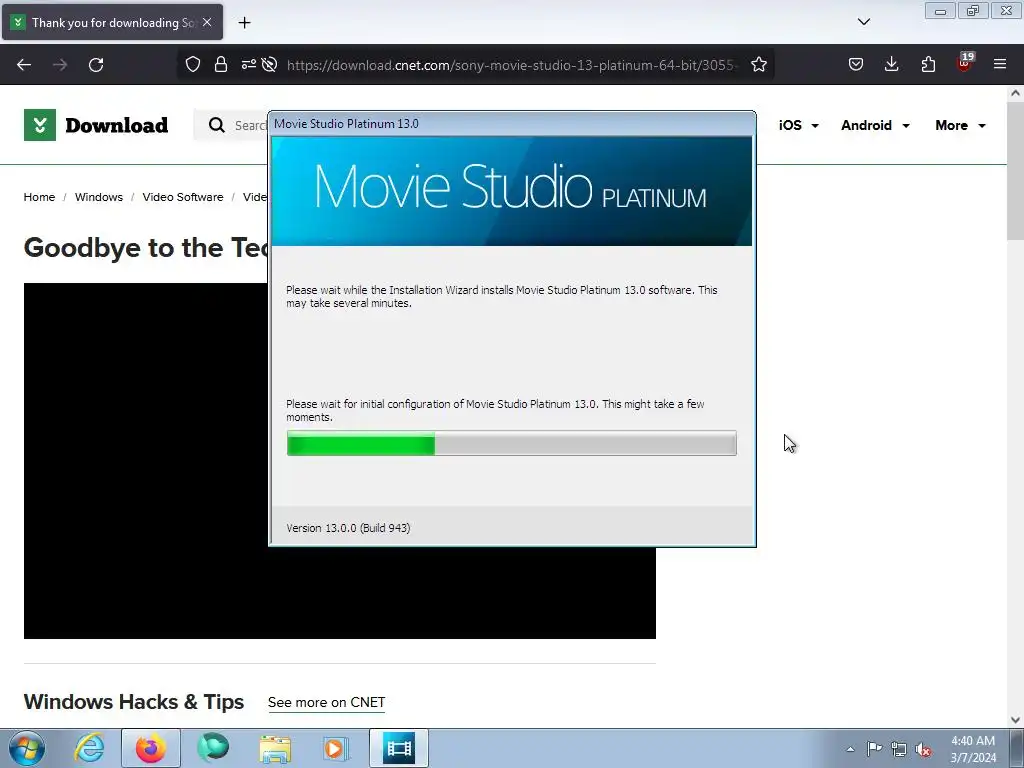Click the page scrollbar up arrow

coord(1015,93)
